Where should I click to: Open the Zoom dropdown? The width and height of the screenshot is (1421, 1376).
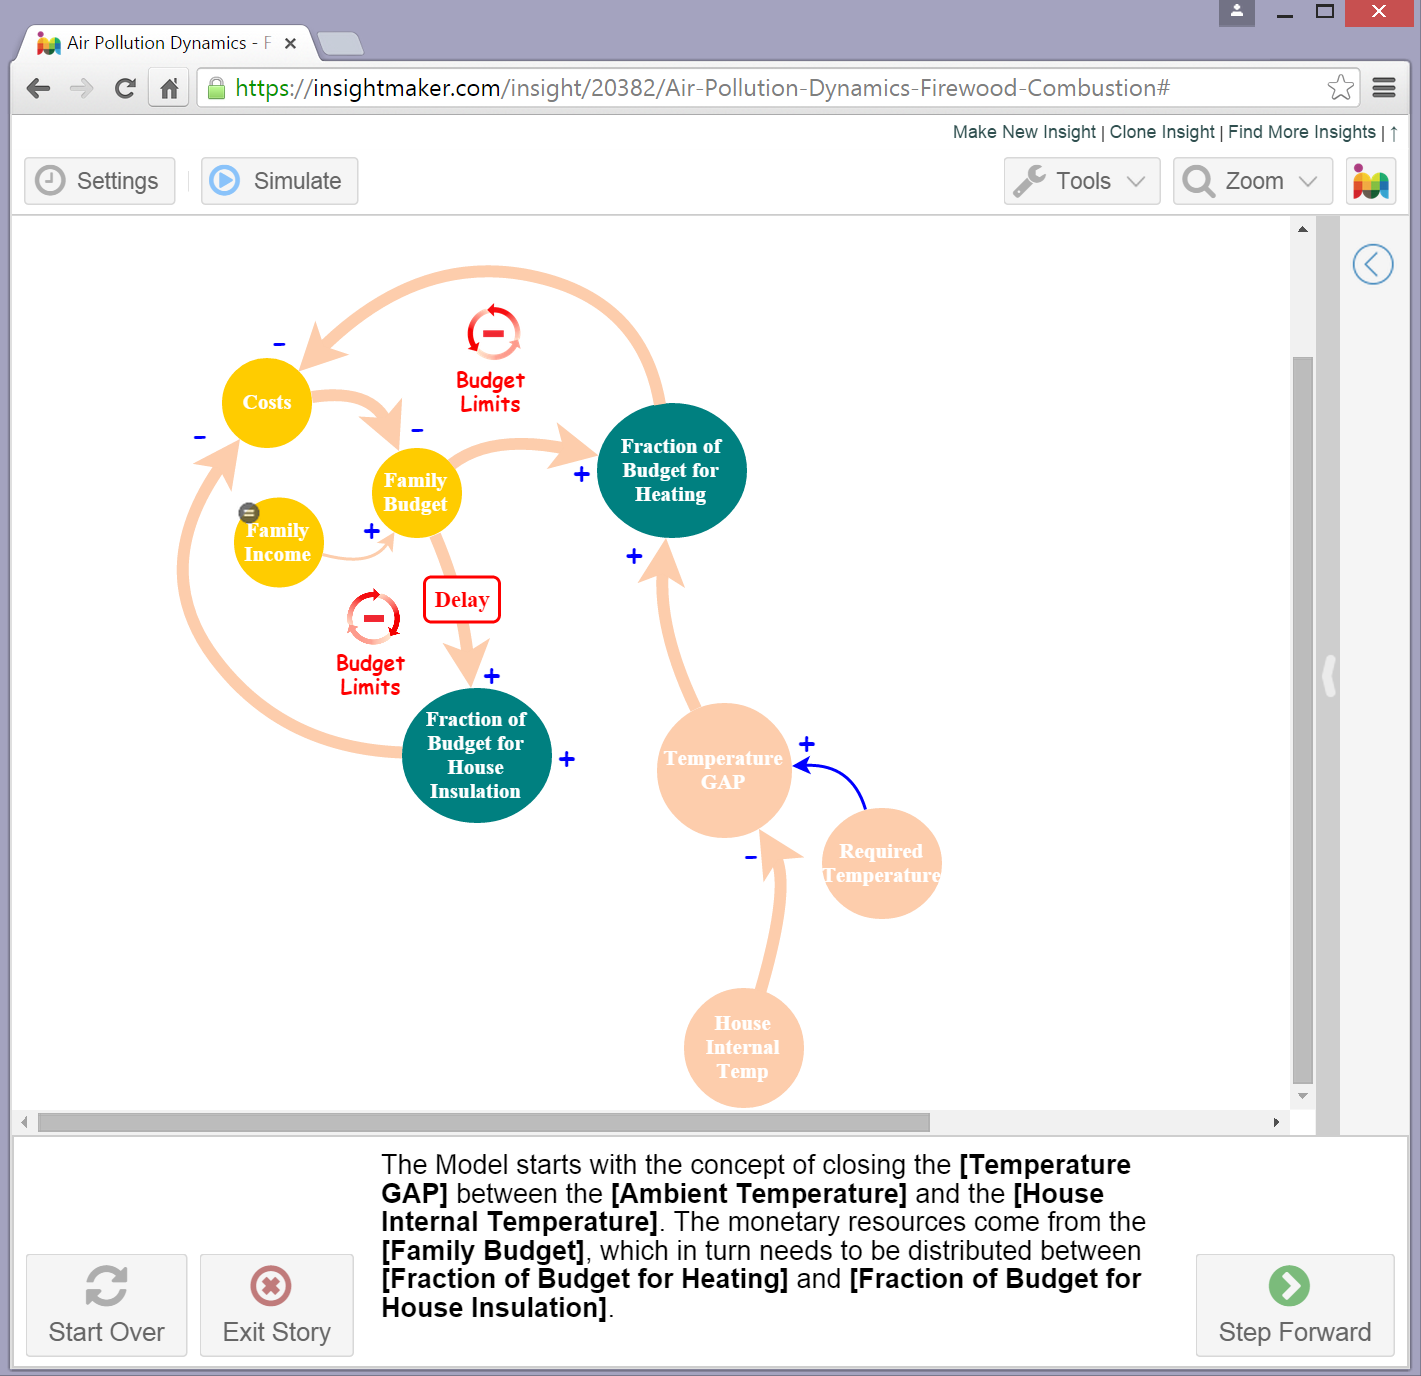point(1252,181)
